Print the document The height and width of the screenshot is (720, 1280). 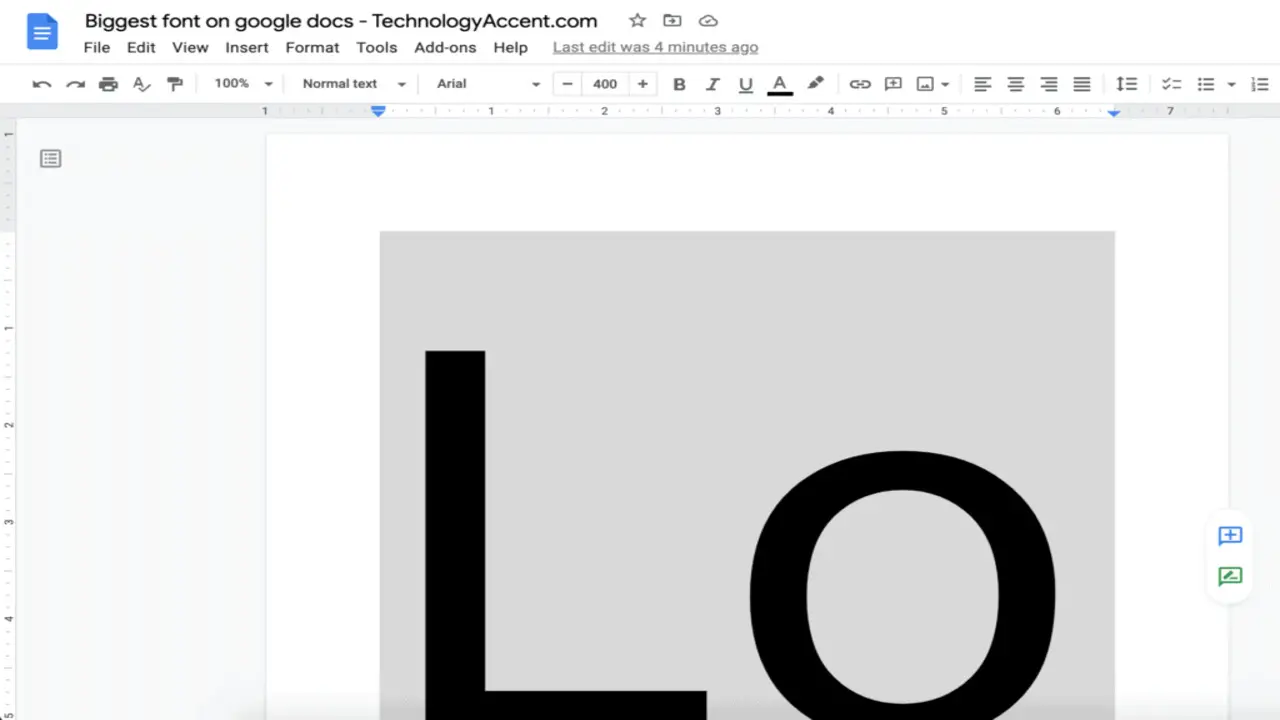(x=108, y=84)
